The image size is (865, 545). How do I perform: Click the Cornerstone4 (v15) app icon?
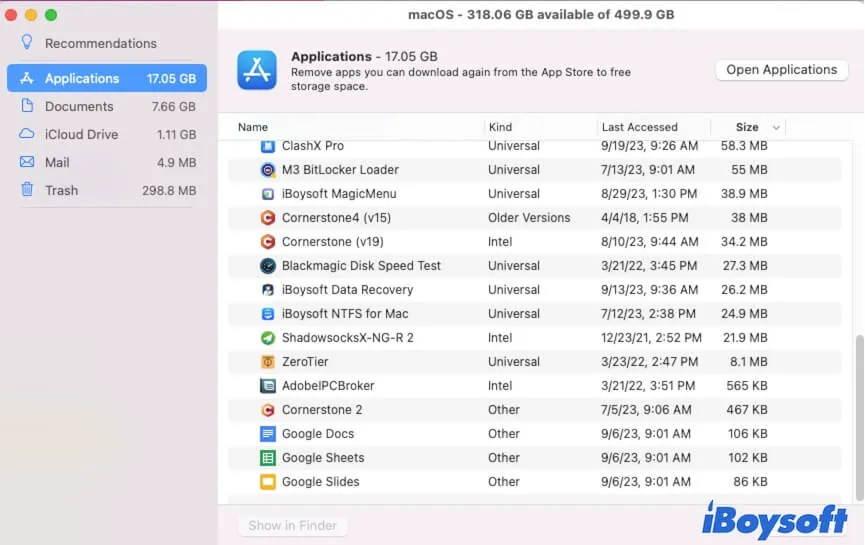point(268,218)
